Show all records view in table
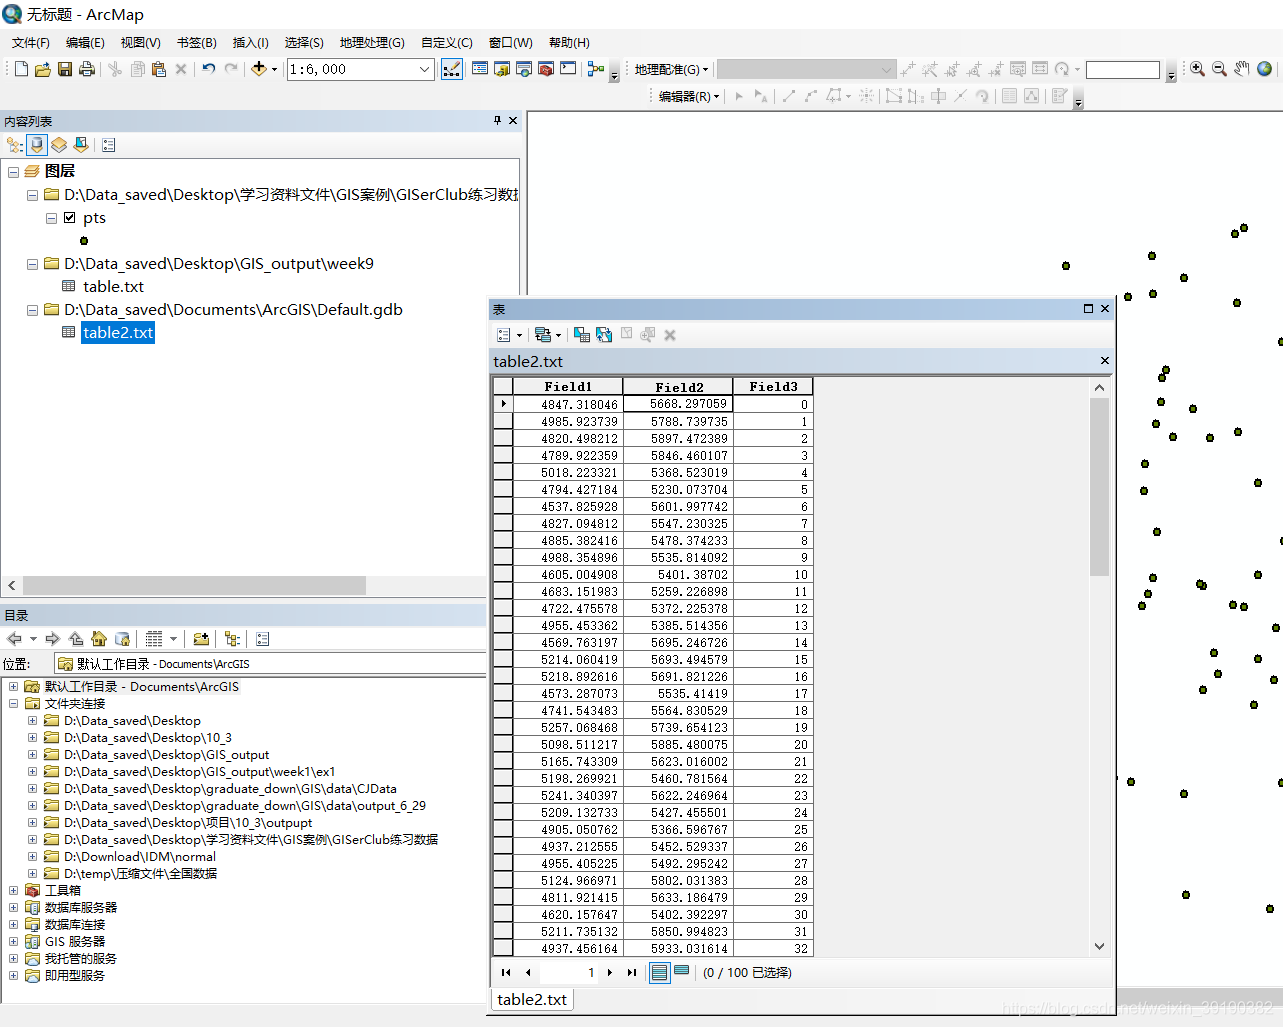The width and height of the screenshot is (1283, 1027). tap(659, 972)
